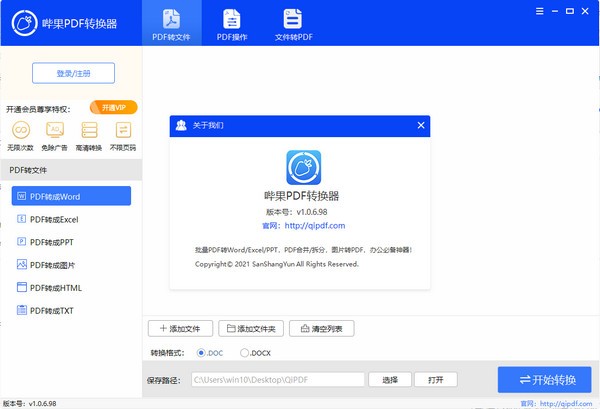Open the status bar 官网 qipdf.com link
The width and height of the screenshot is (600, 409).
tap(556, 403)
